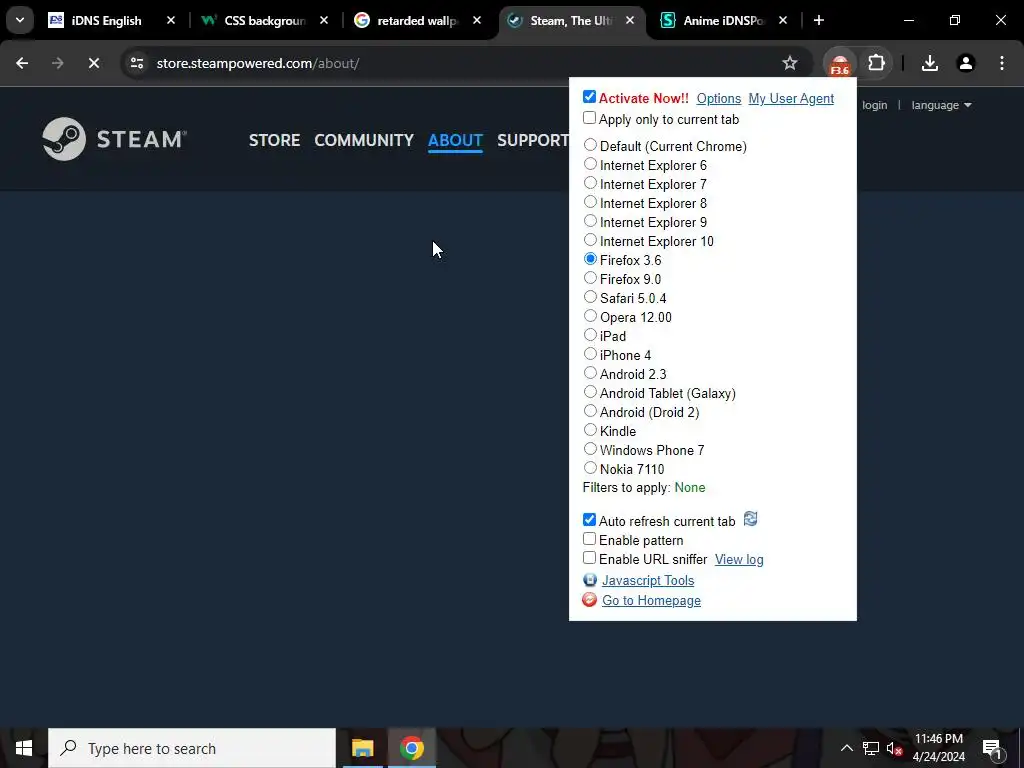Select Opera 12.00 radio button
The height and width of the screenshot is (768, 1024).
click(590, 315)
